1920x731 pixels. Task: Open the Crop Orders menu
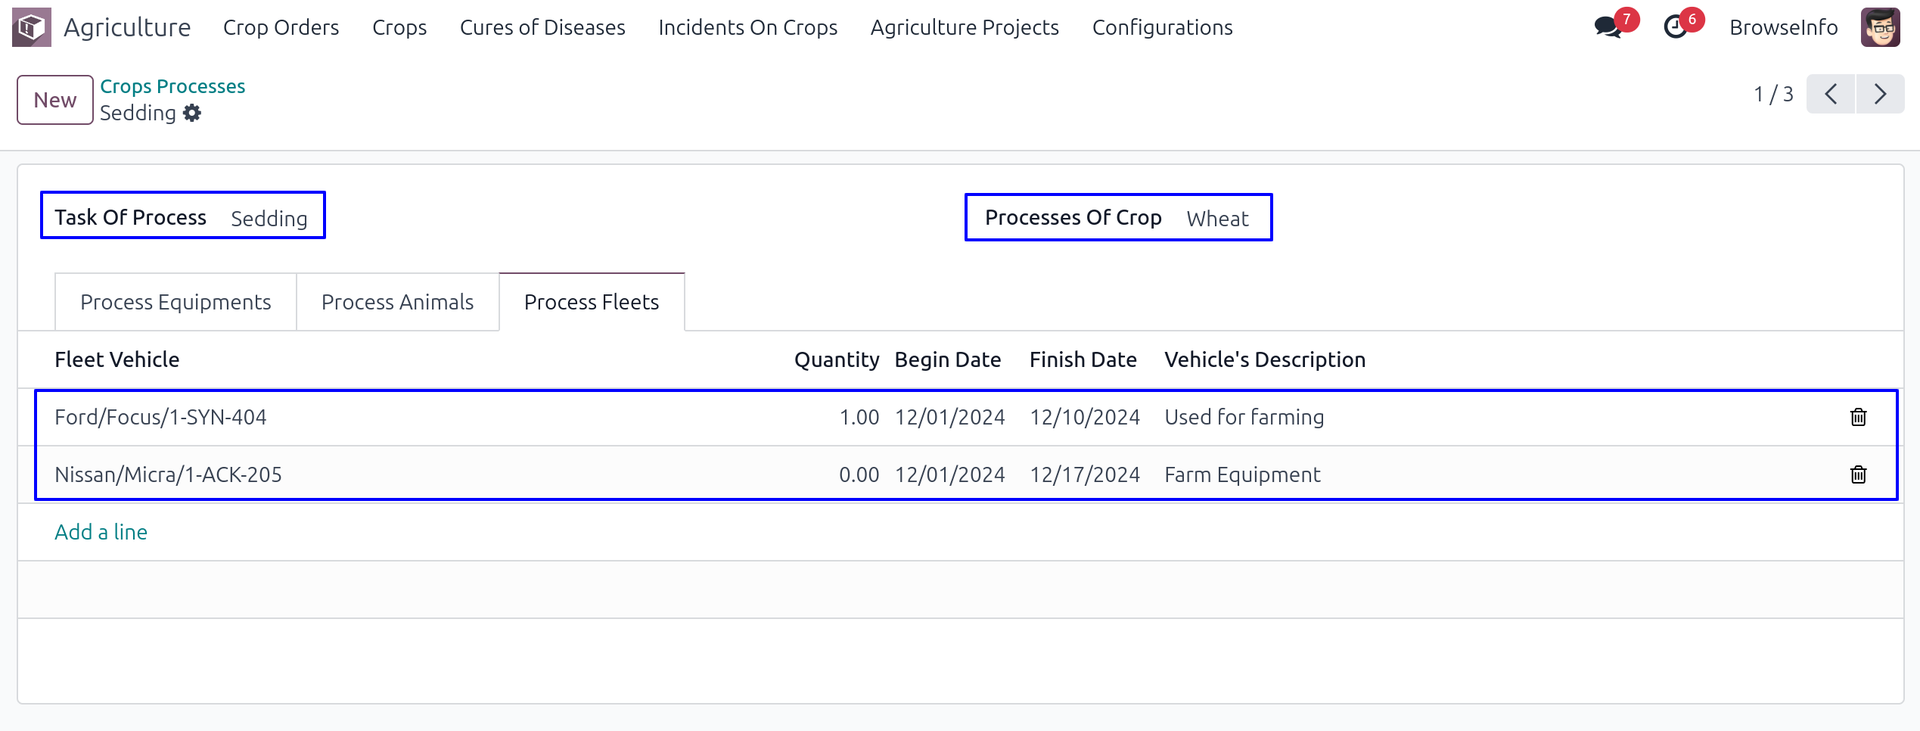281,27
